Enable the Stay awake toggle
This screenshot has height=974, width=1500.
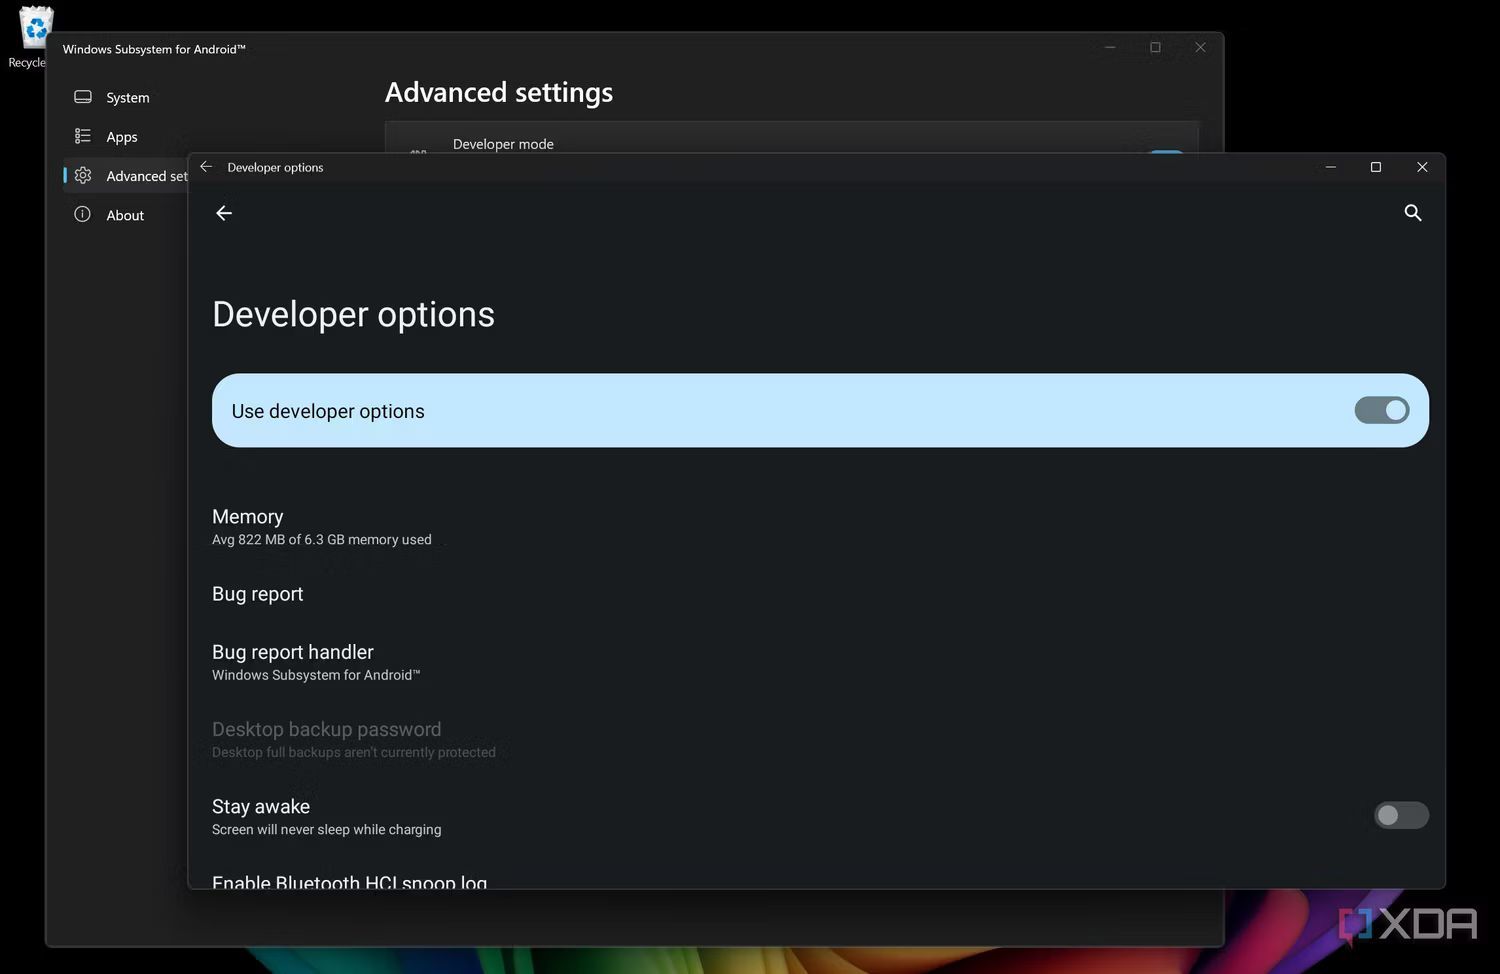pos(1400,815)
